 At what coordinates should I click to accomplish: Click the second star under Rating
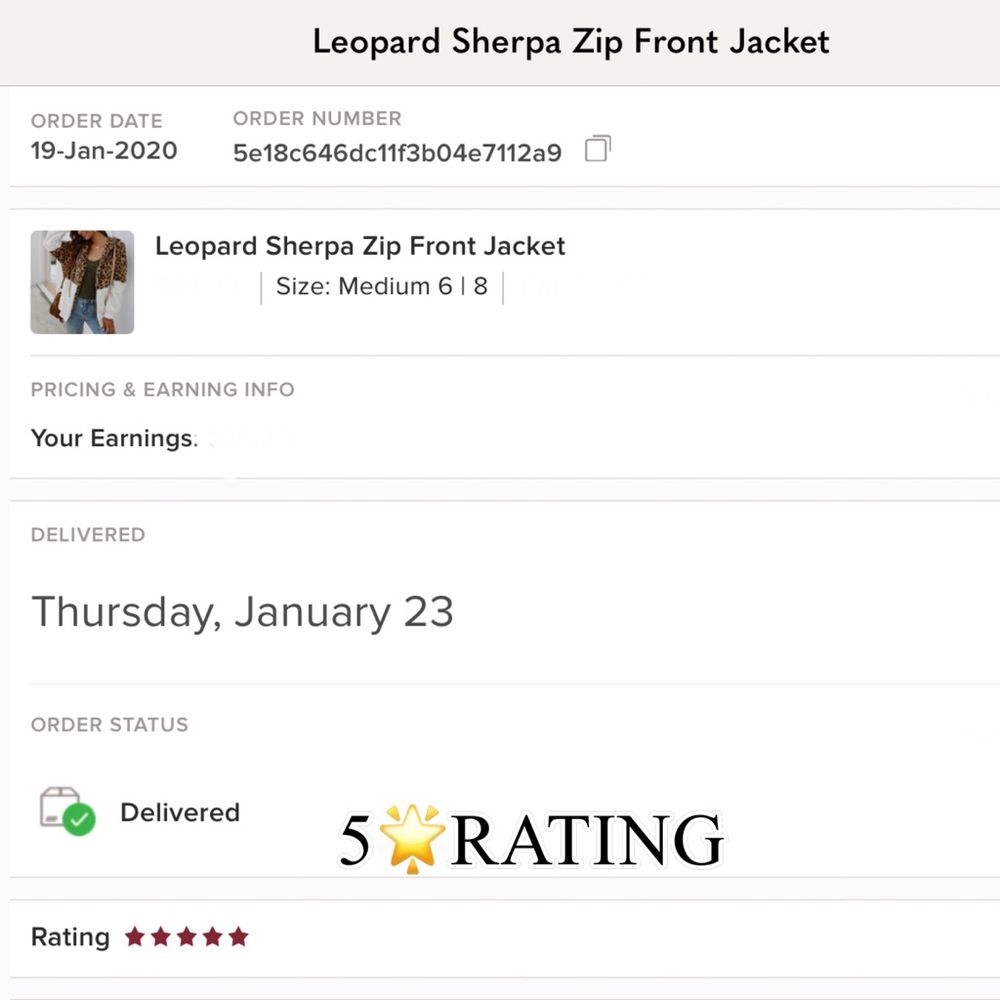[161, 937]
